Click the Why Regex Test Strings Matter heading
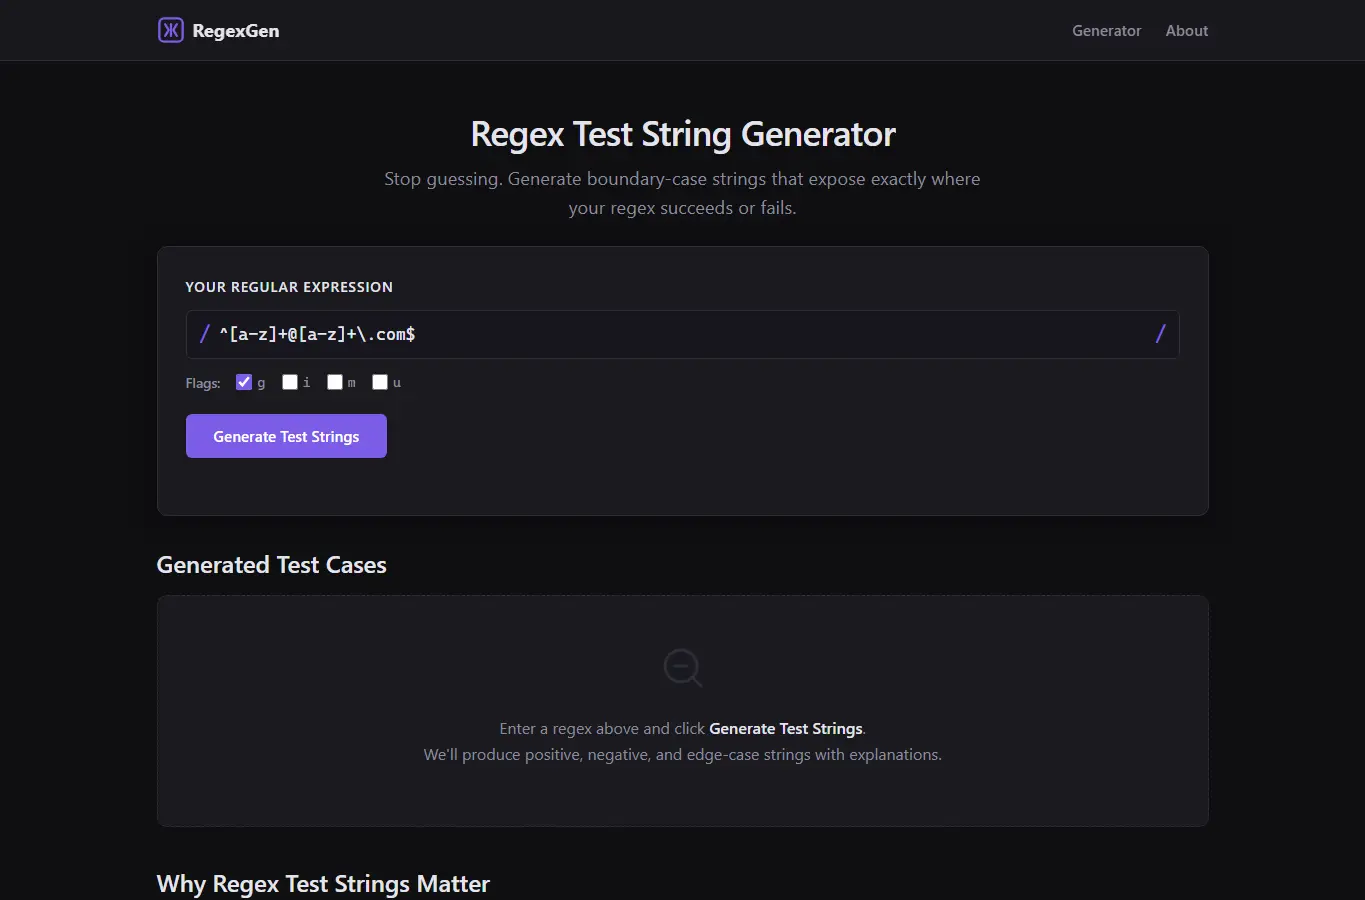The height and width of the screenshot is (900, 1365). click(323, 884)
